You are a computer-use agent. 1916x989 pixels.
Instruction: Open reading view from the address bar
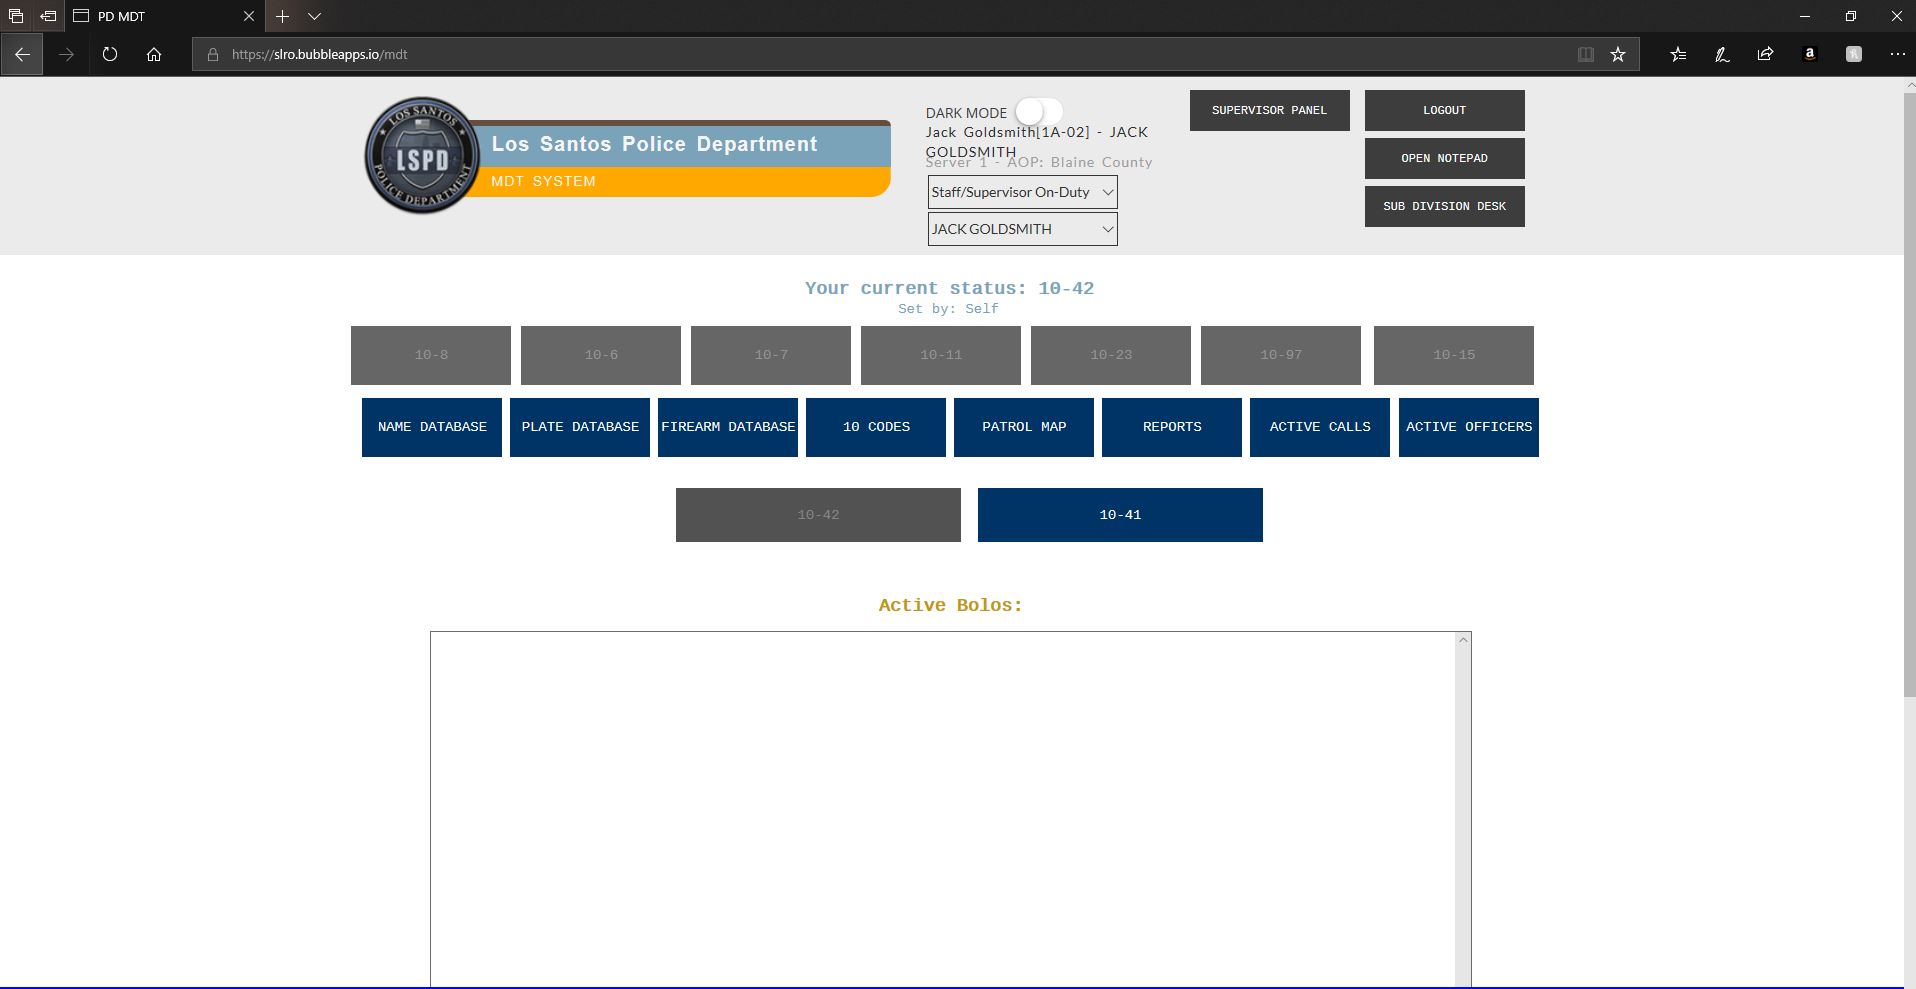coord(1586,55)
